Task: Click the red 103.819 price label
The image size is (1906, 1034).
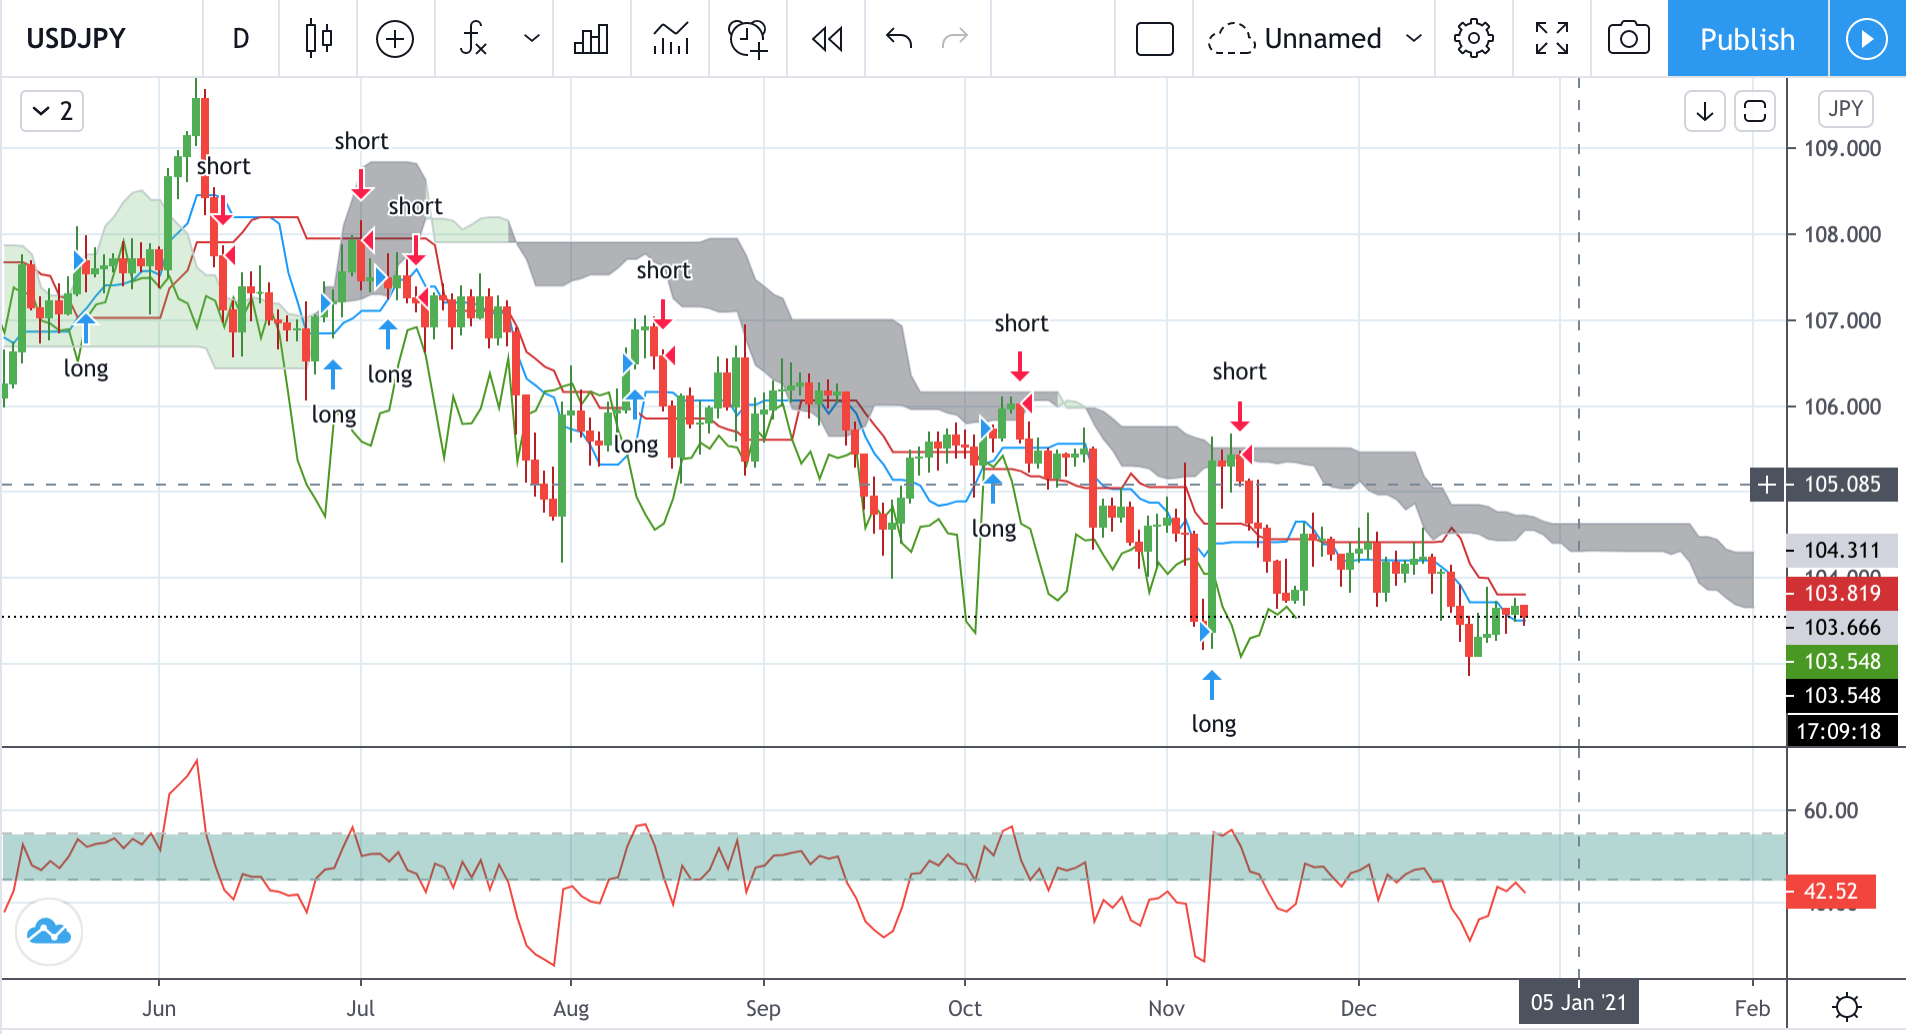Action: [x=1842, y=593]
